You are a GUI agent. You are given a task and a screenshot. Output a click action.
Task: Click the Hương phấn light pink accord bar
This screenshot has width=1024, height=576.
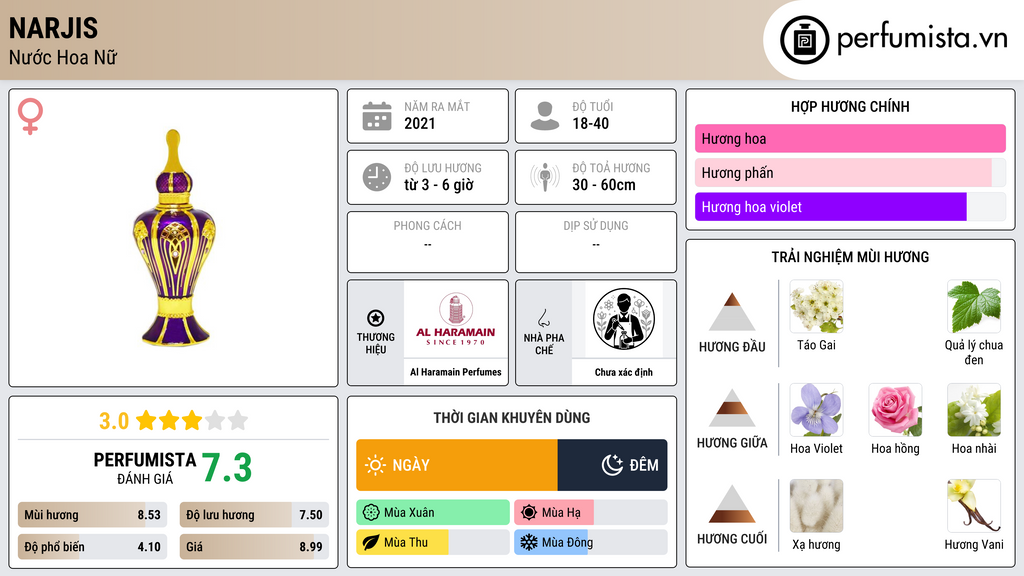[x=850, y=172]
